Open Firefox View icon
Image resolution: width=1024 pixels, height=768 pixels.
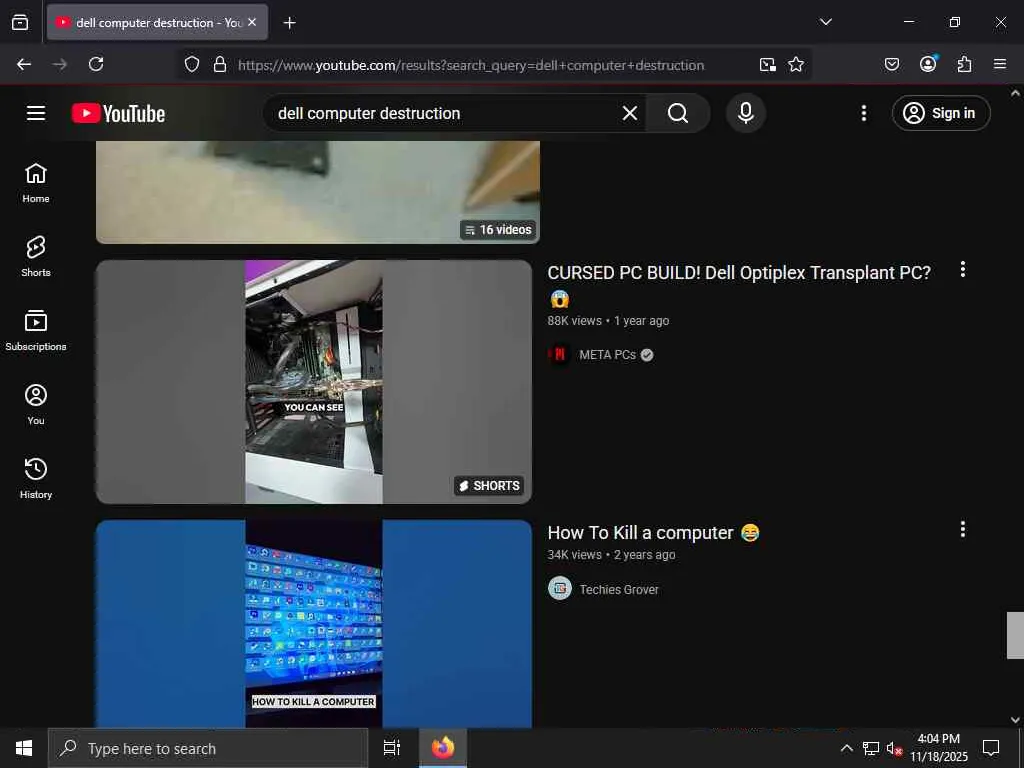coord(20,22)
